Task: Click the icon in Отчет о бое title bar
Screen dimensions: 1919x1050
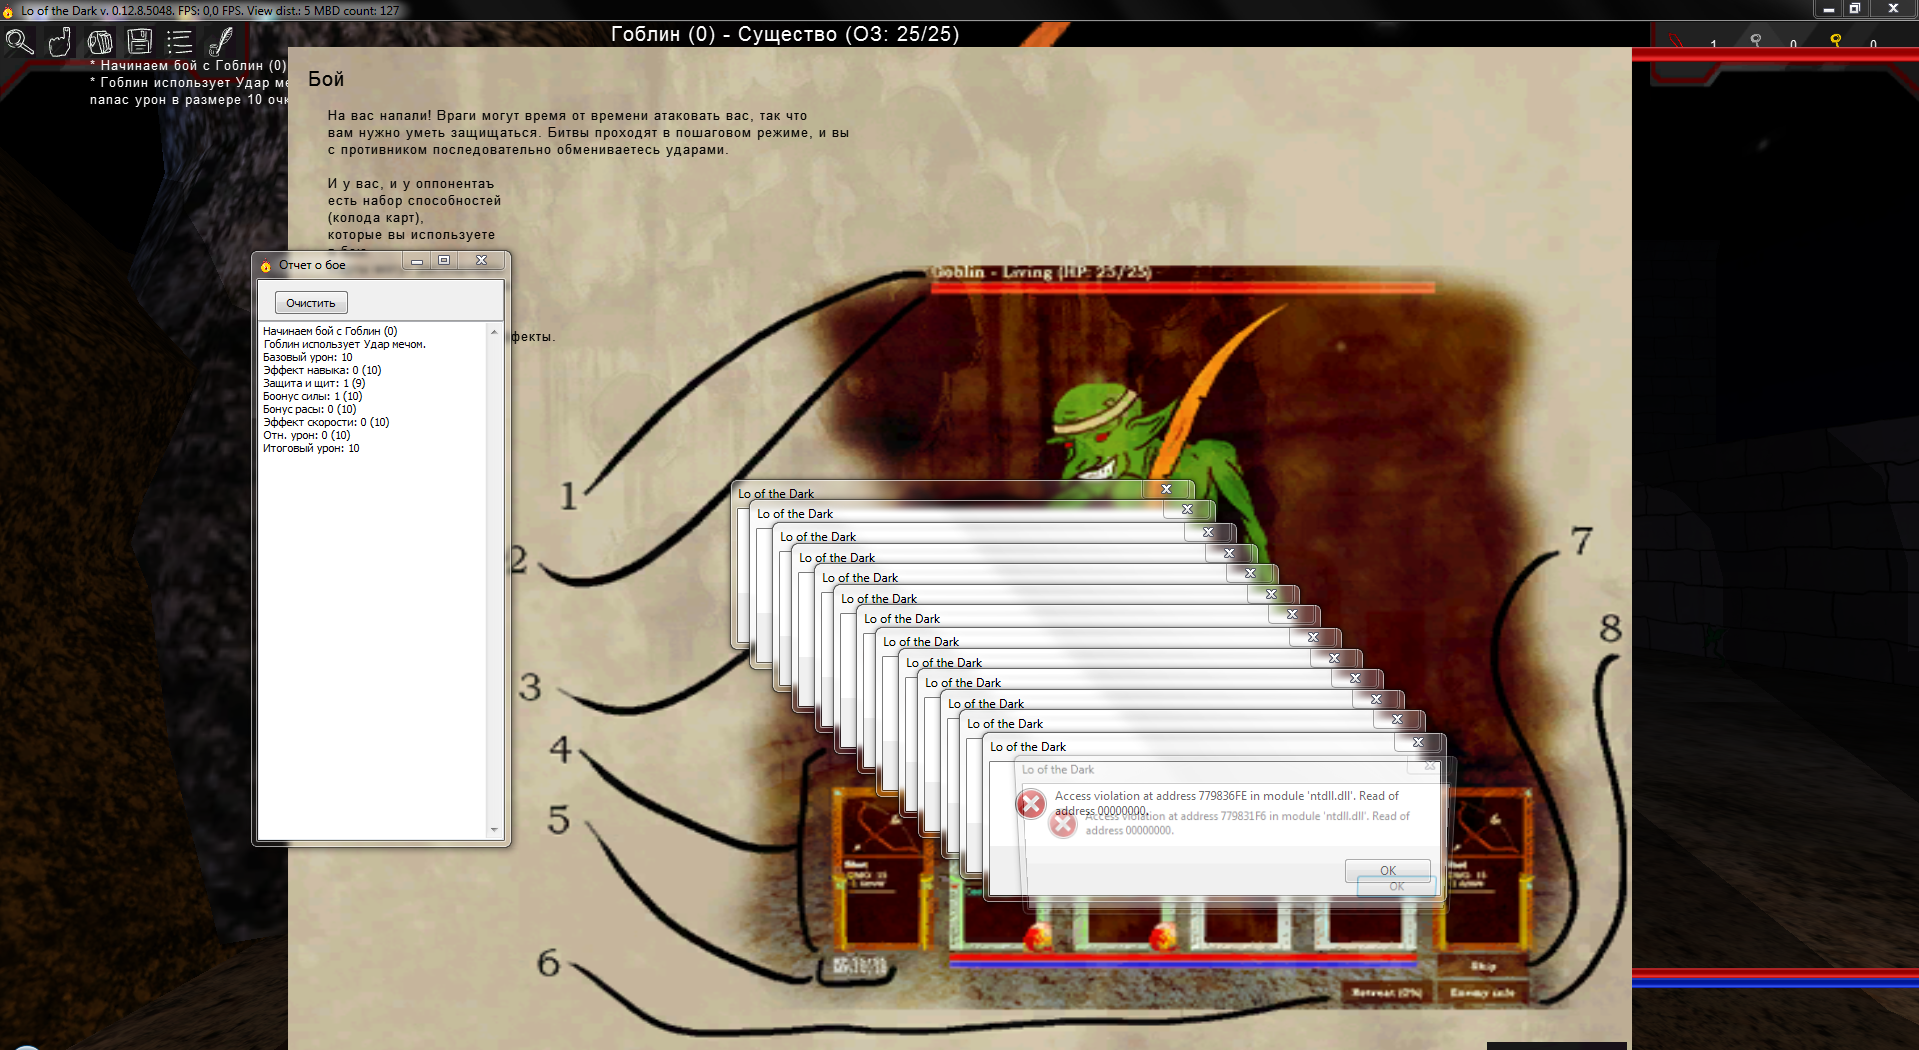Action: click(266, 266)
